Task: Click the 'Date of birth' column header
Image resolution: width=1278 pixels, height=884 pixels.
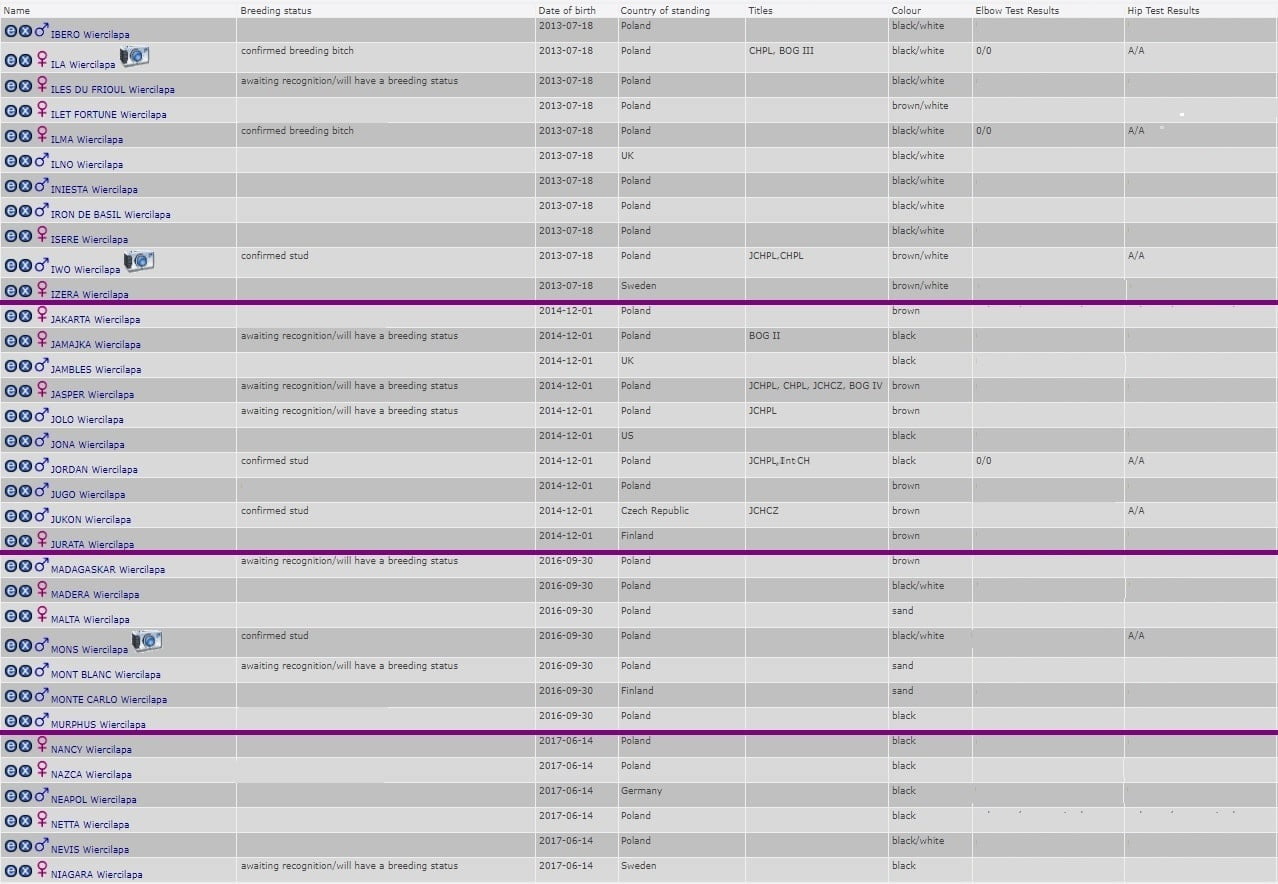Action: click(567, 11)
